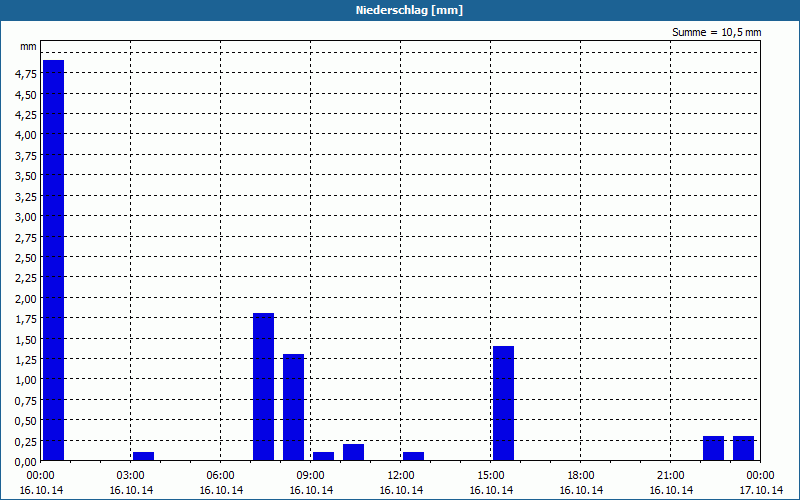Viewport: 800px width, 500px height.
Task: Select the "17.10.14" date label
Action: (761, 490)
